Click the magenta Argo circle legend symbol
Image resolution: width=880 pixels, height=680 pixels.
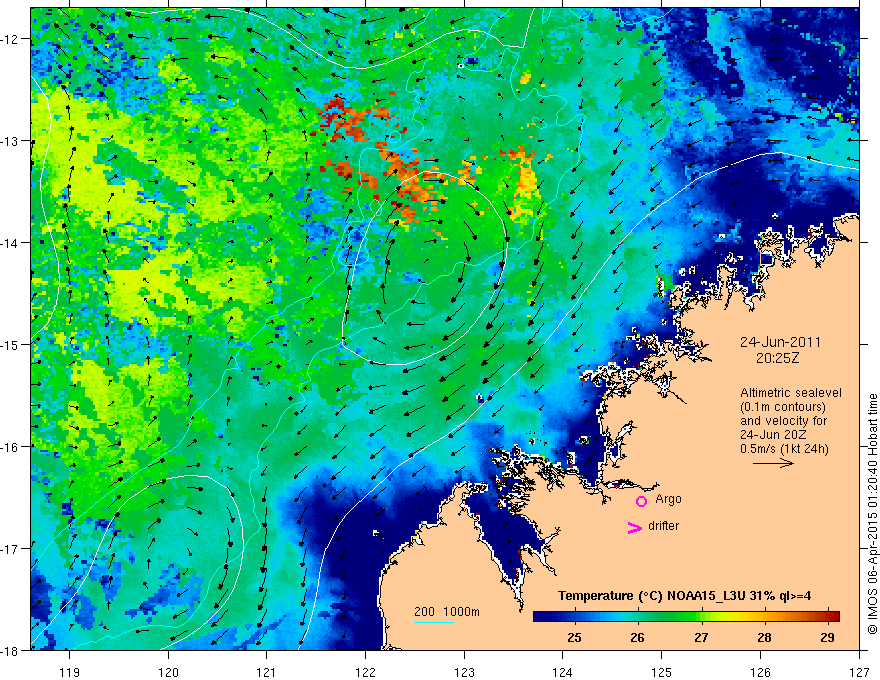coord(641,501)
